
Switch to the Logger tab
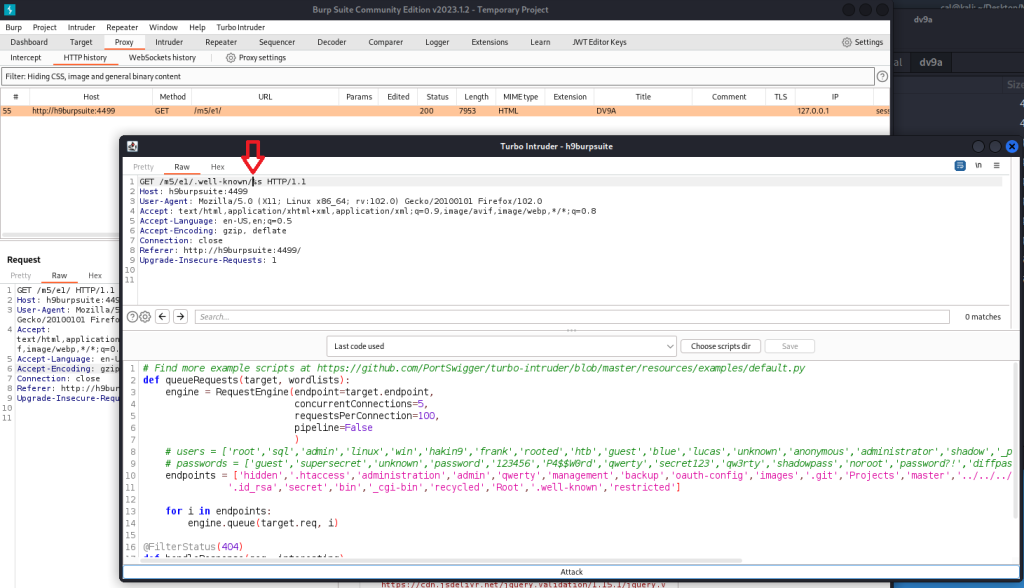(x=437, y=42)
